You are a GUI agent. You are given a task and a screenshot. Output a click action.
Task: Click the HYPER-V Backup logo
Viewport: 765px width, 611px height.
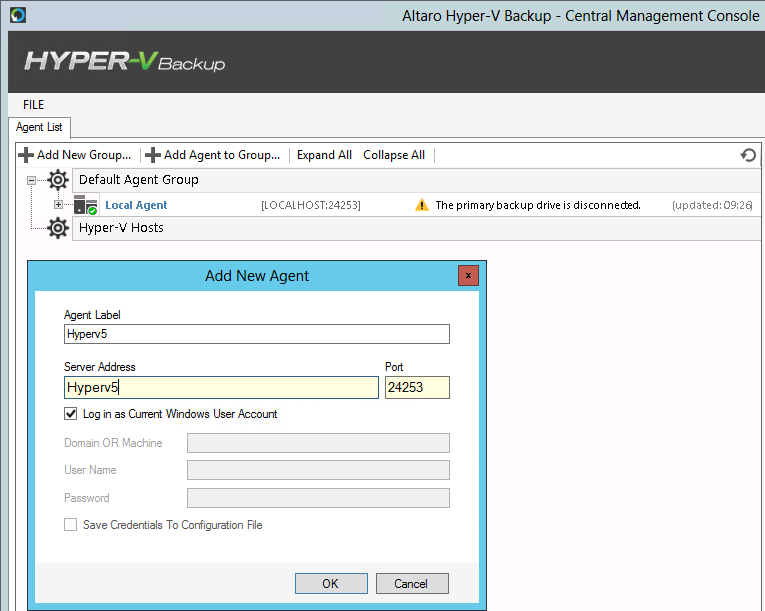(125, 61)
